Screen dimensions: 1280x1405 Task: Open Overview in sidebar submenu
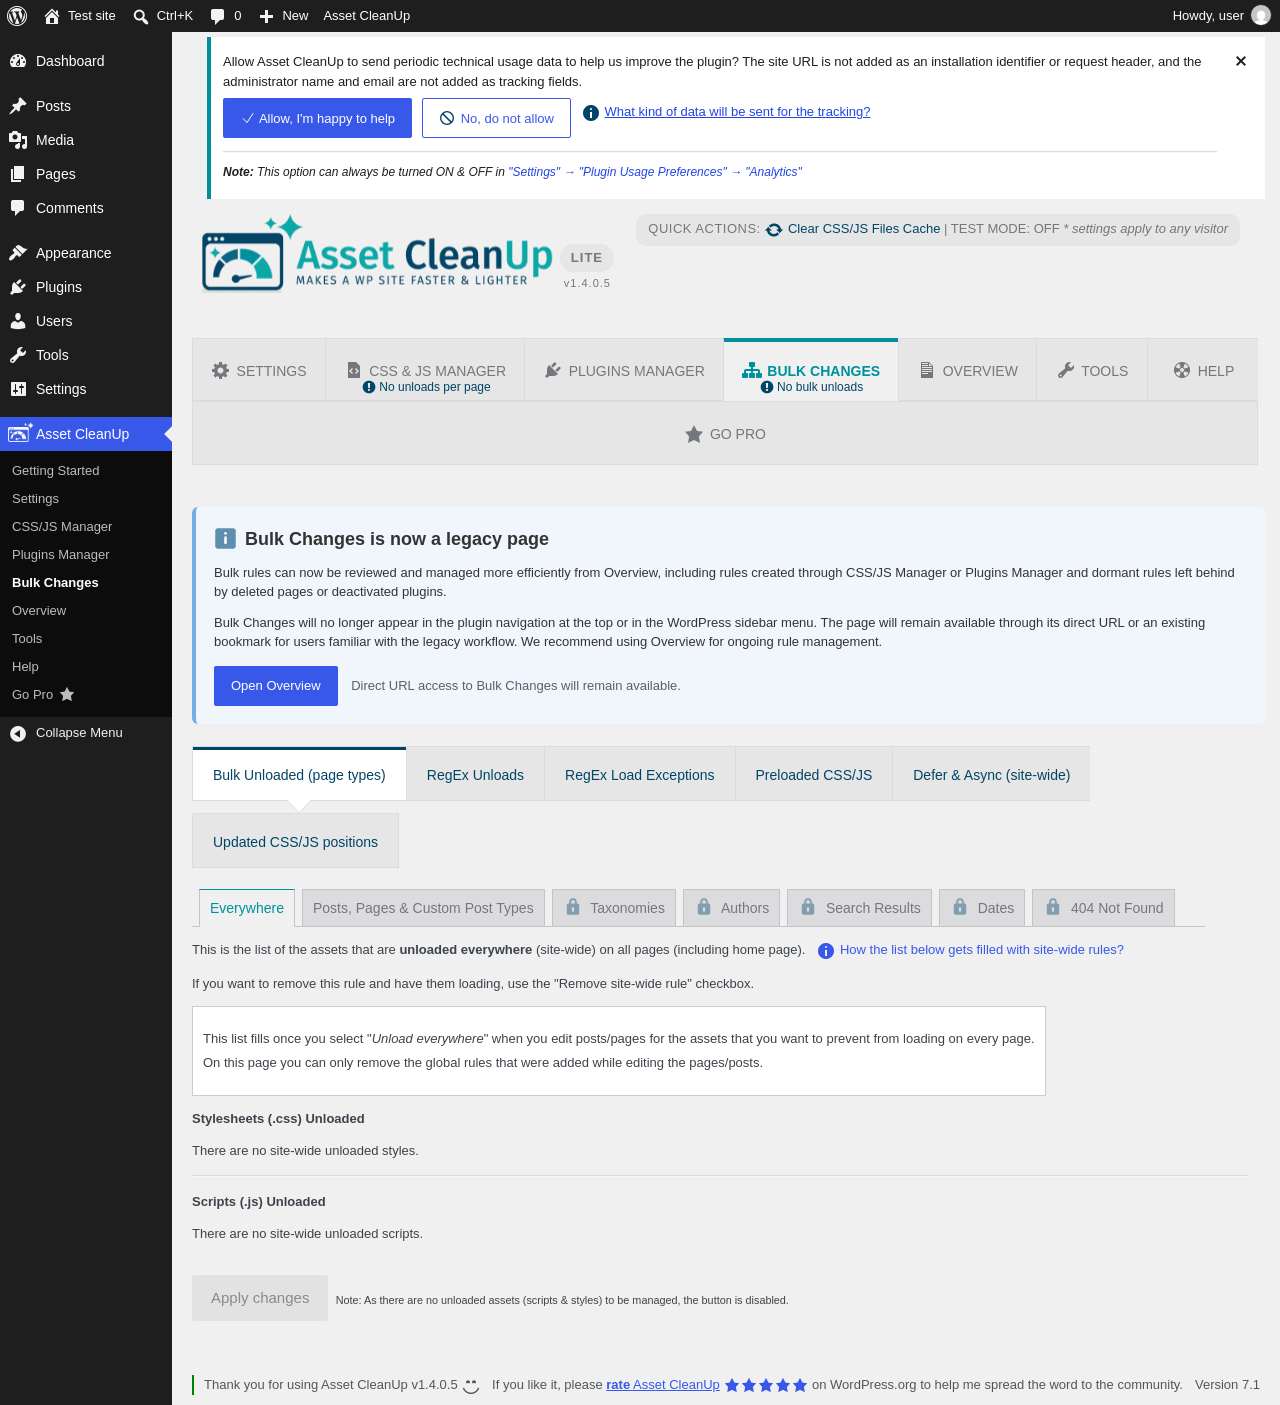39,611
